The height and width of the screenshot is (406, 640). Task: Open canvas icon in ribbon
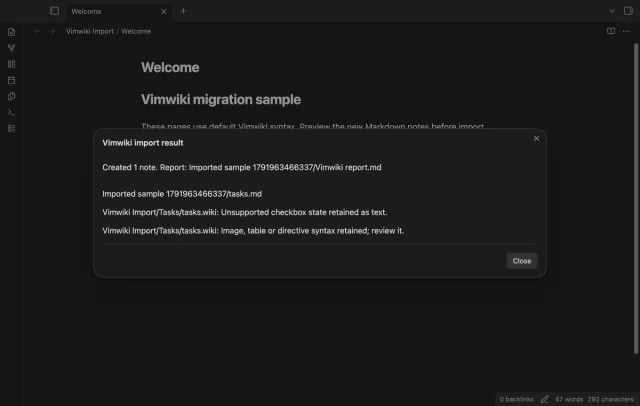point(11,64)
